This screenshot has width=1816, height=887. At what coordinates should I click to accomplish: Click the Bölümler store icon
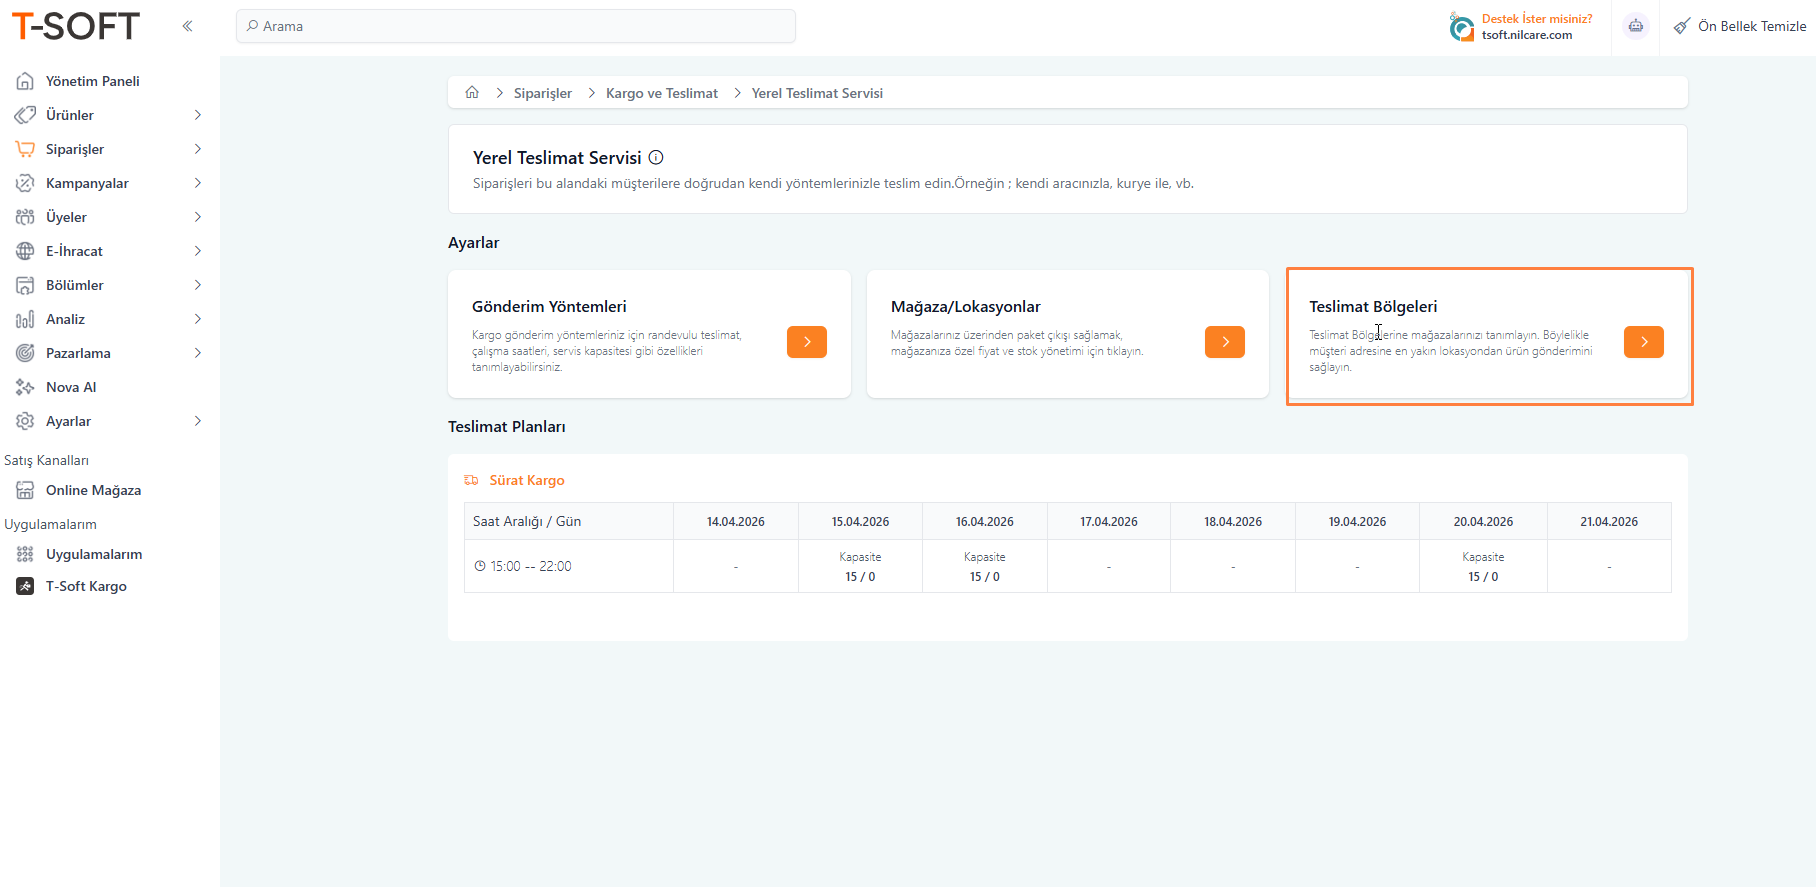coord(25,285)
